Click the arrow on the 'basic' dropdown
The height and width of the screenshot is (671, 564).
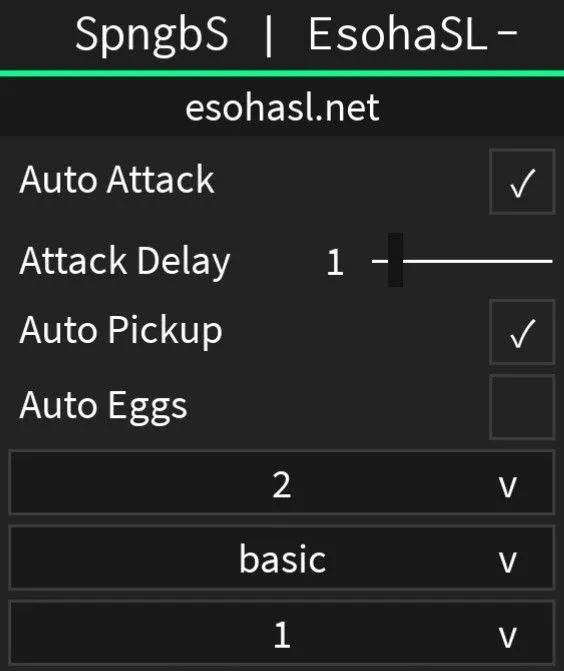pyautogui.click(x=508, y=562)
